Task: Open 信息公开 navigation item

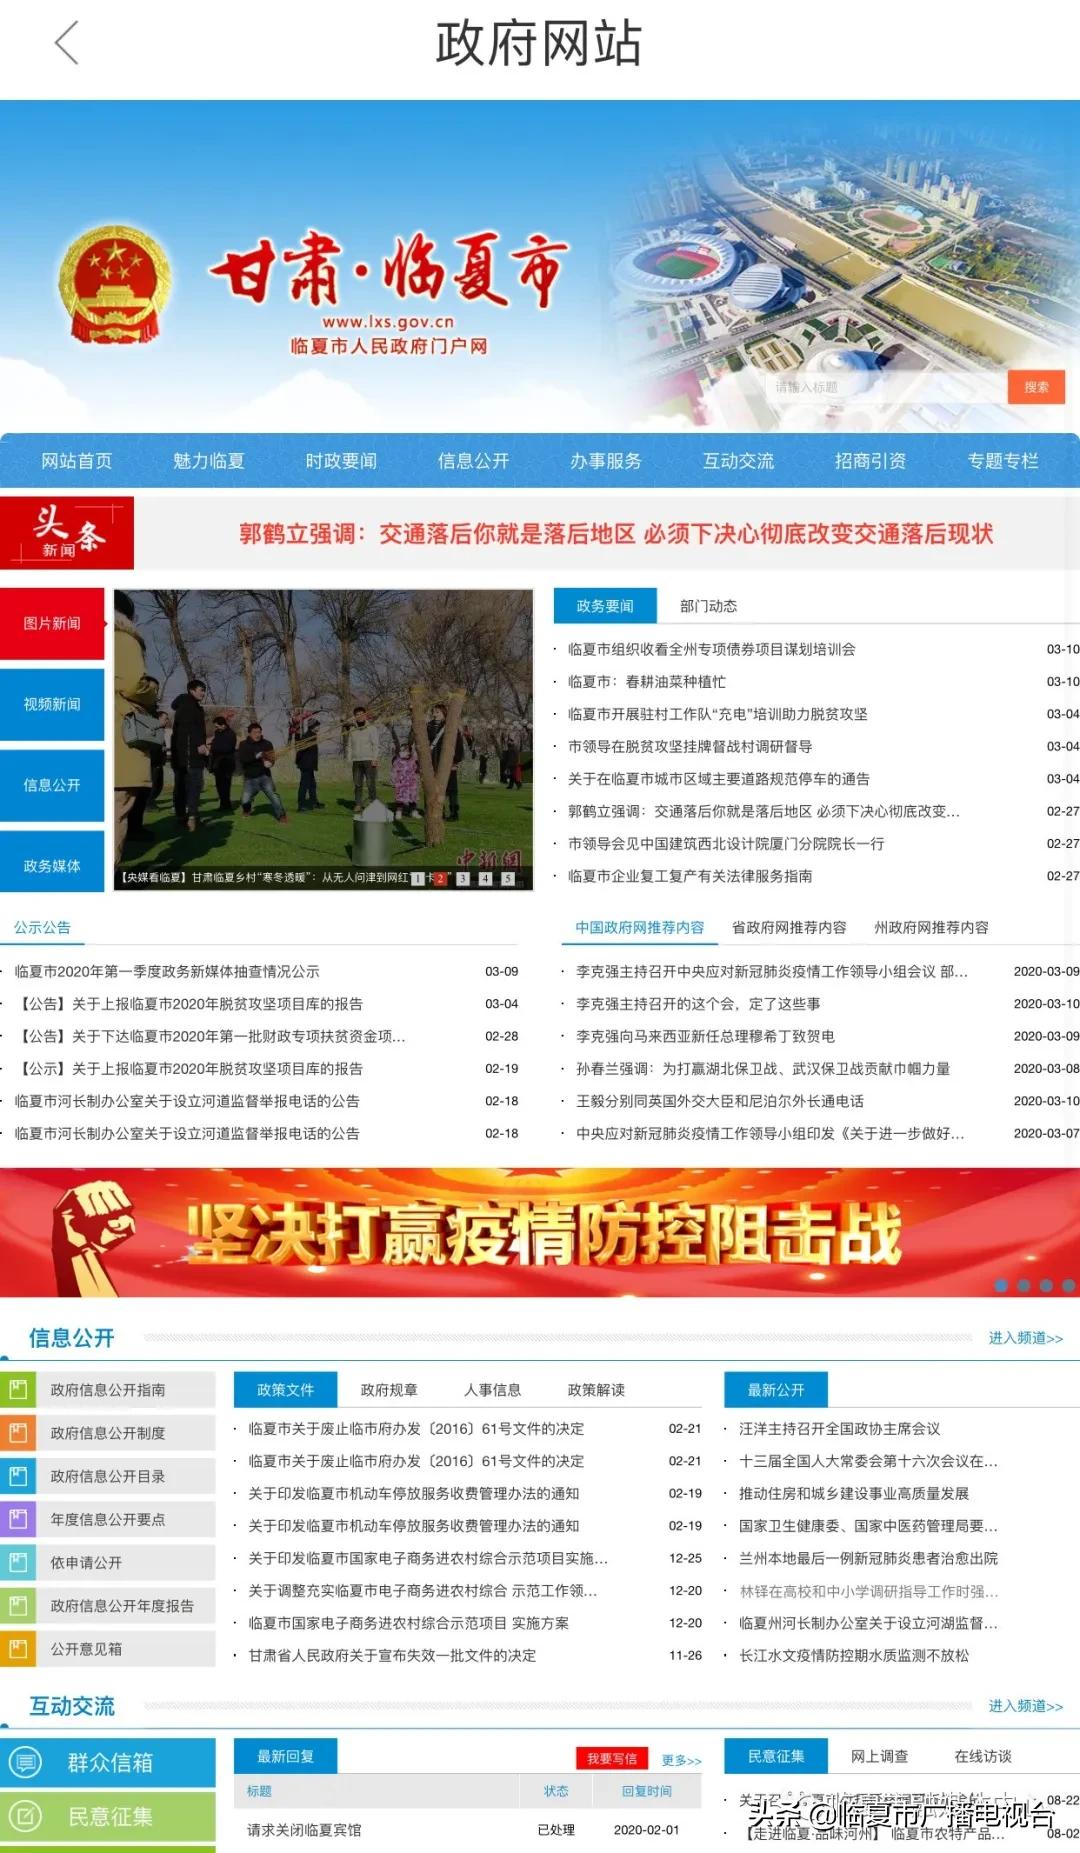Action: coord(473,461)
